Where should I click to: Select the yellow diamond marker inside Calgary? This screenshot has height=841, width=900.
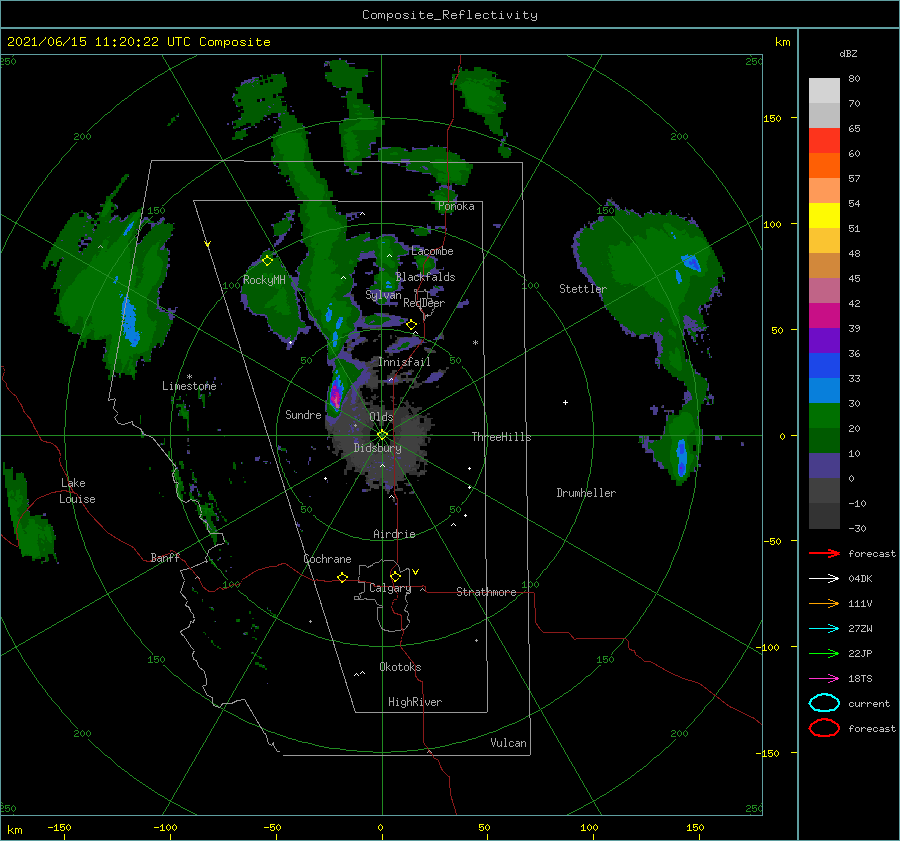pos(395,576)
